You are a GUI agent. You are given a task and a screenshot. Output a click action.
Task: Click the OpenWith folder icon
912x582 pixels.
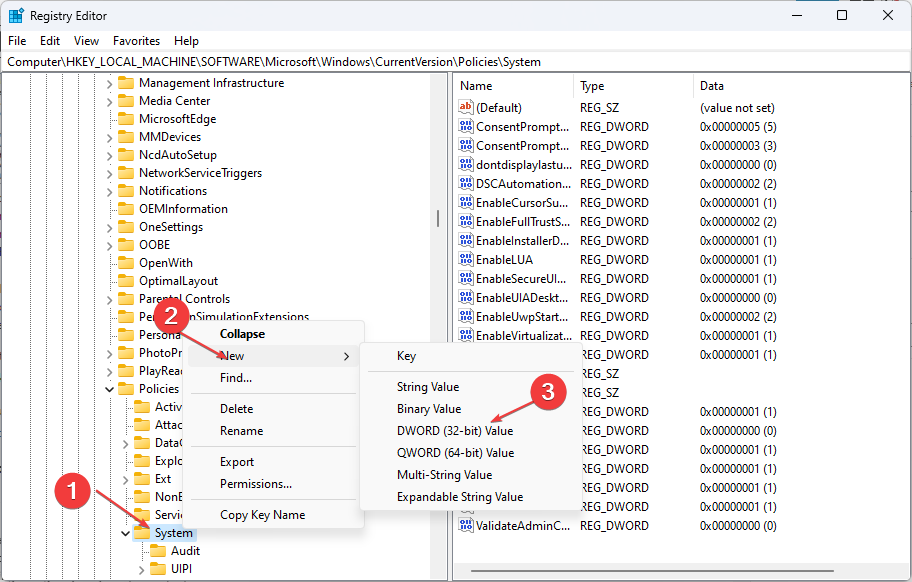(126, 263)
